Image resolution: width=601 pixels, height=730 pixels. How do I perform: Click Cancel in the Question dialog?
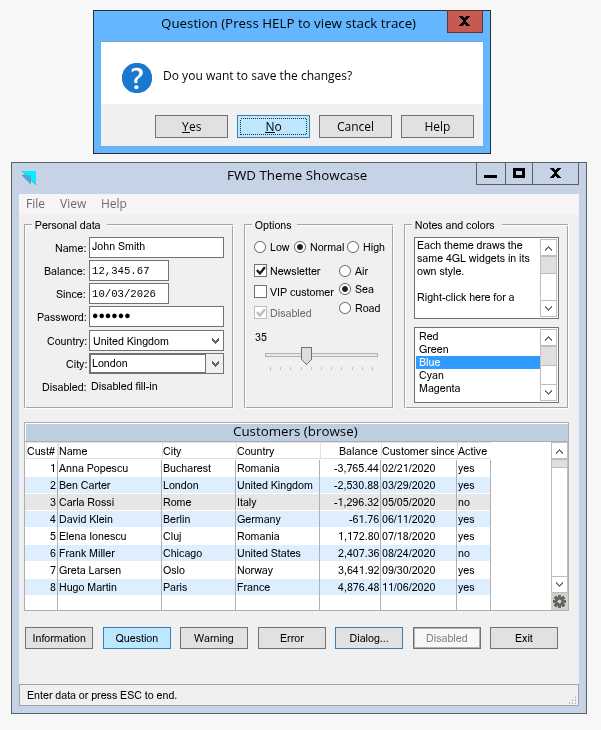pos(355,127)
